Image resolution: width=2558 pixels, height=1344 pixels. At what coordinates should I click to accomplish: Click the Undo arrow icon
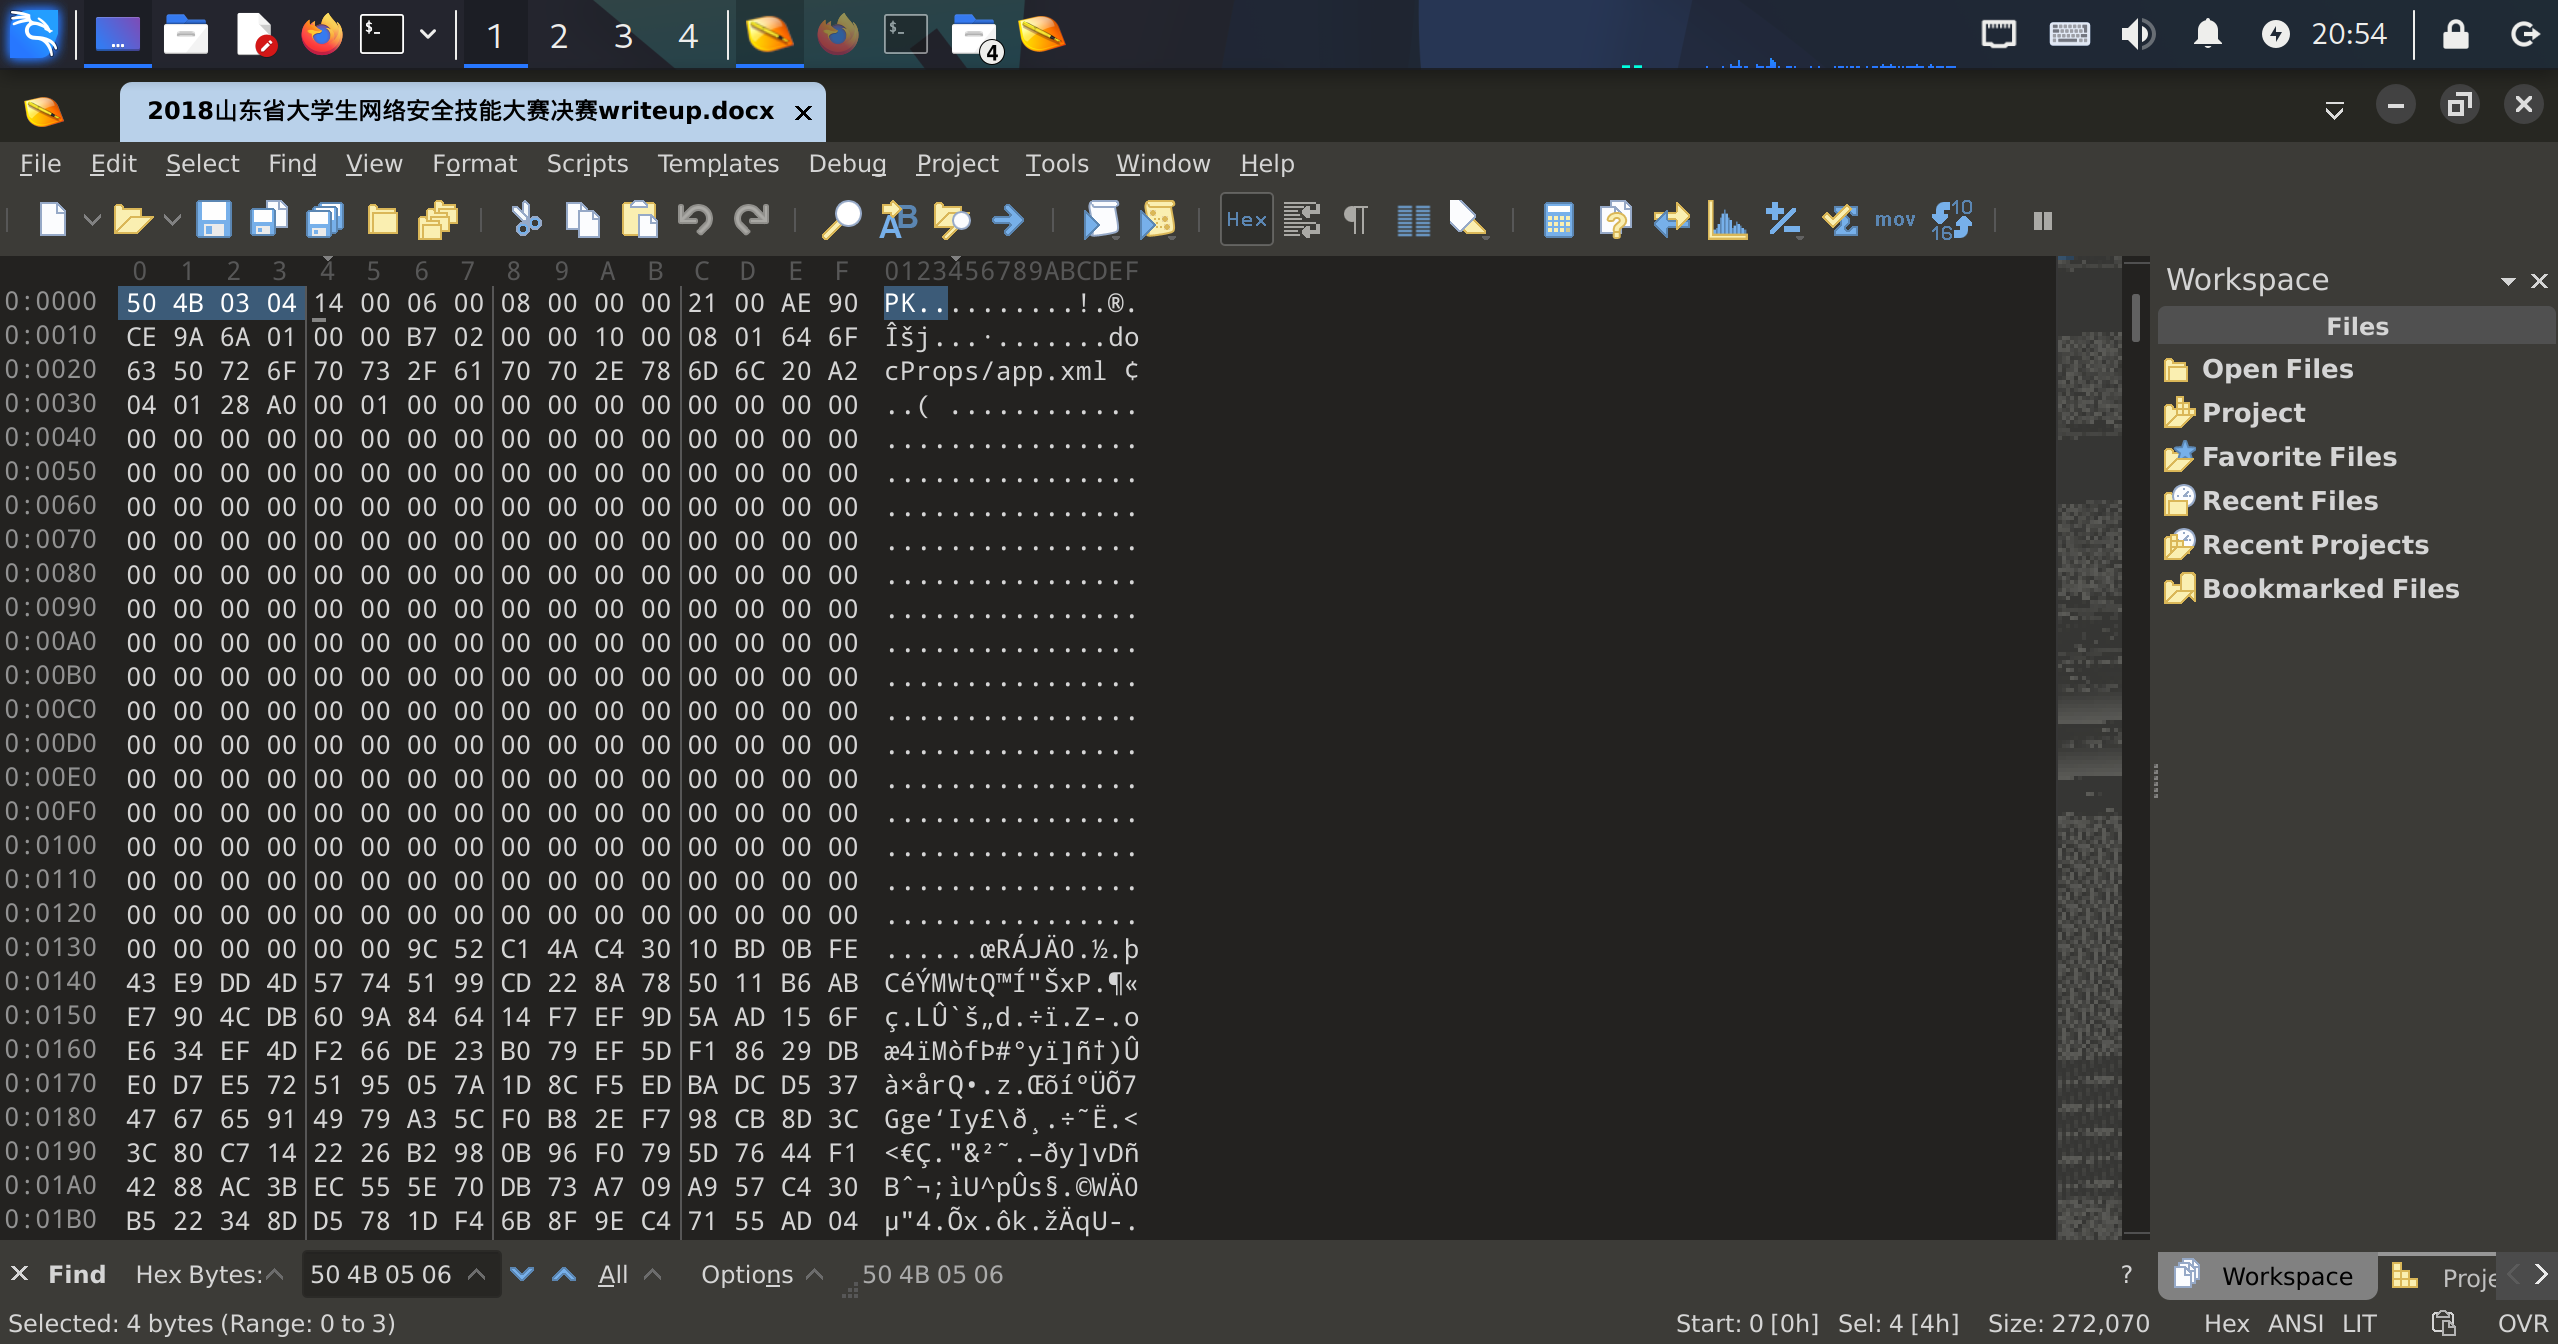(x=695, y=220)
